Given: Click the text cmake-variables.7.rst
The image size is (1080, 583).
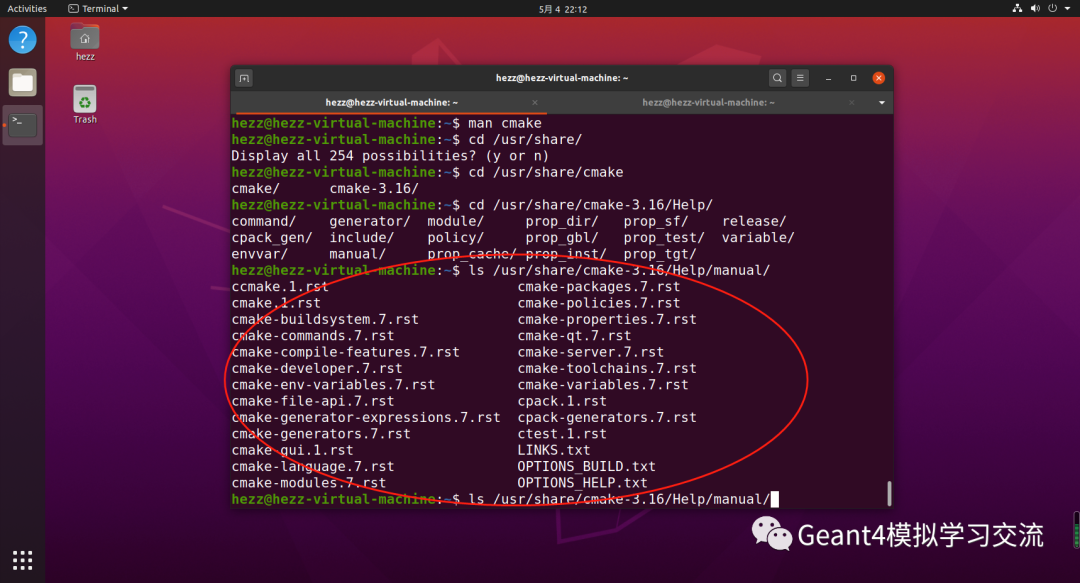Looking at the screenshot, I should pos(603,385).
